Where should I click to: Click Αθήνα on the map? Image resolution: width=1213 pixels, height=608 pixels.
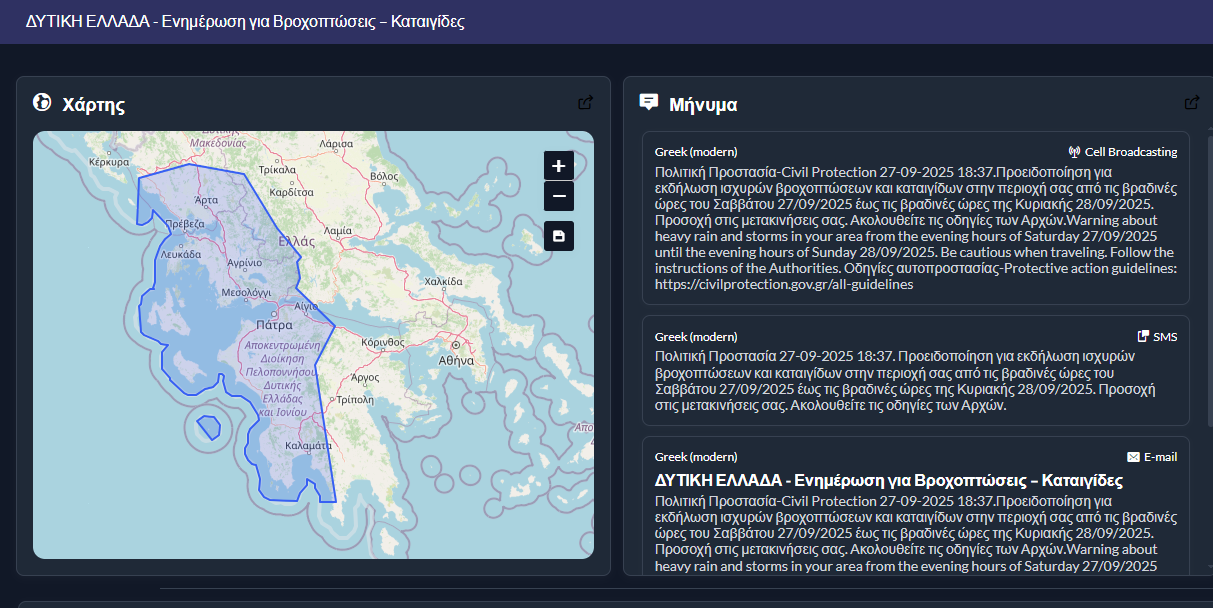coord(455,360)
